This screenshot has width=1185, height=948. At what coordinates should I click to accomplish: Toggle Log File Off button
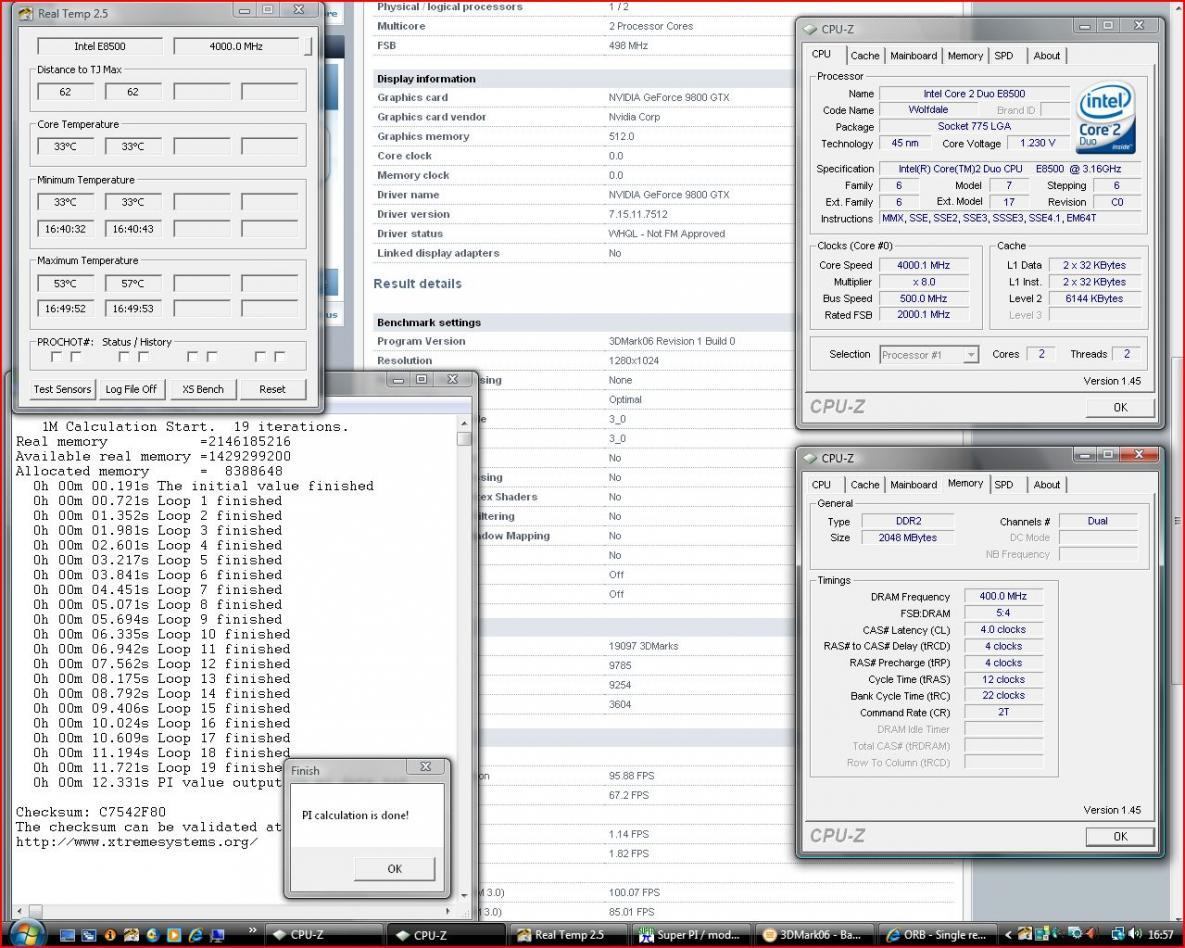pyautogui.click(x=131, y=389)
